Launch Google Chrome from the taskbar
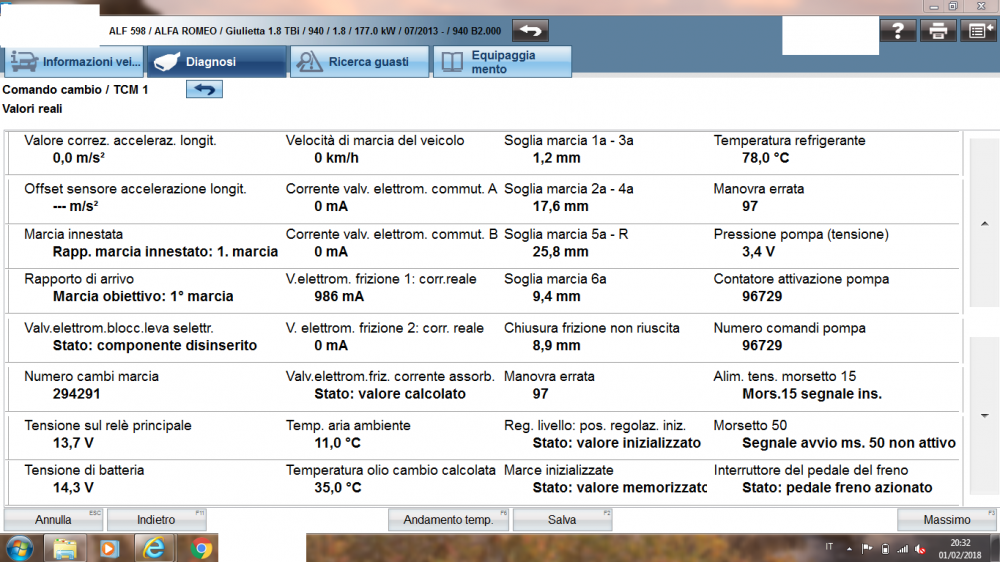This screenshot has width=1000, height=562. click(x=200, y=549)
